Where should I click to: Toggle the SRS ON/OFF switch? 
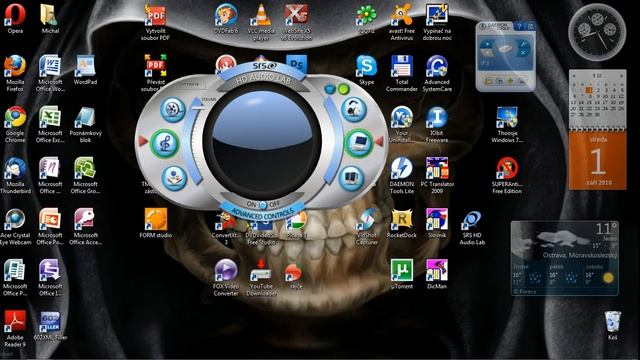(263, 204)
